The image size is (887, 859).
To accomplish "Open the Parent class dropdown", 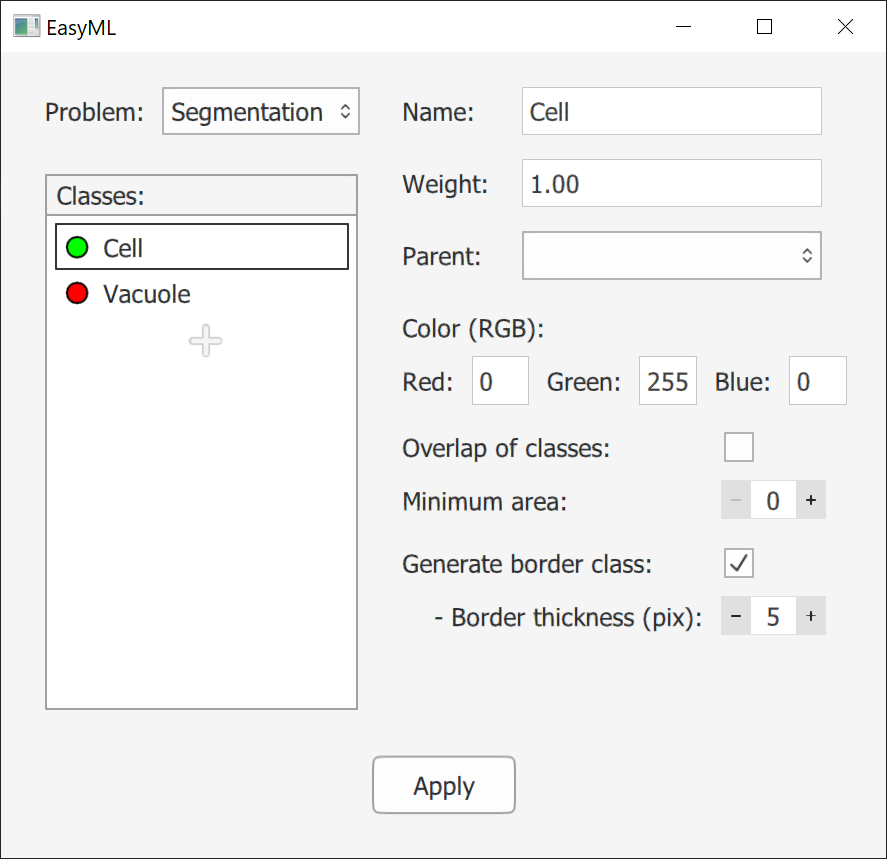I will 671,256.
